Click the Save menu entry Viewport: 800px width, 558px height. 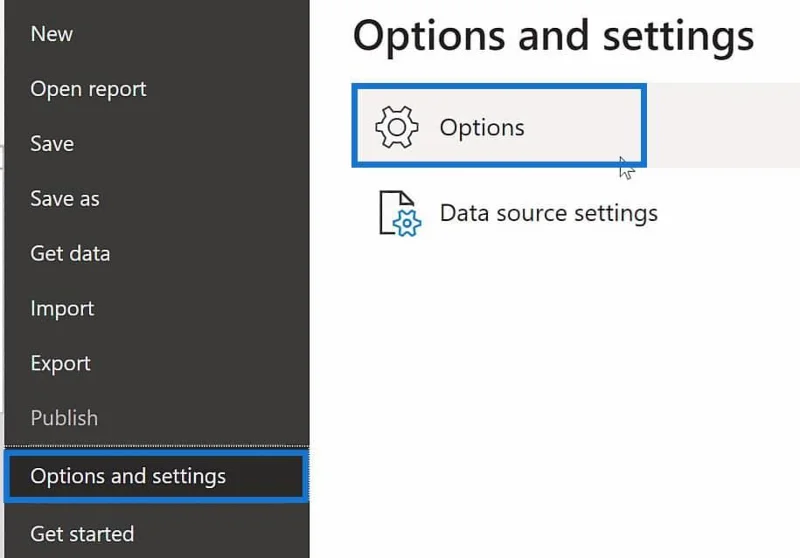coord(52,144)
